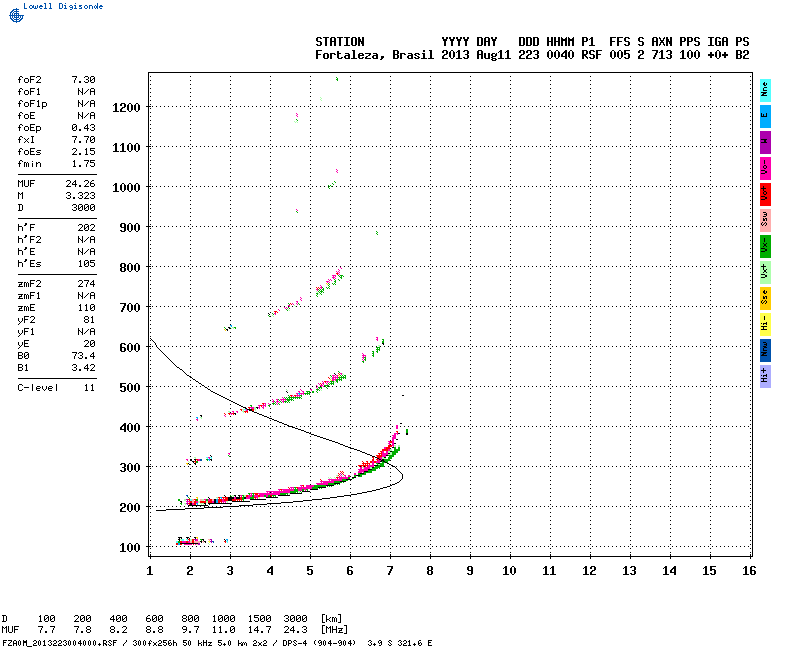The width and height of the screenshot is (800, 650).
Task: Select the lavender Hi+ legend swatch
Action: pos(765,377)
